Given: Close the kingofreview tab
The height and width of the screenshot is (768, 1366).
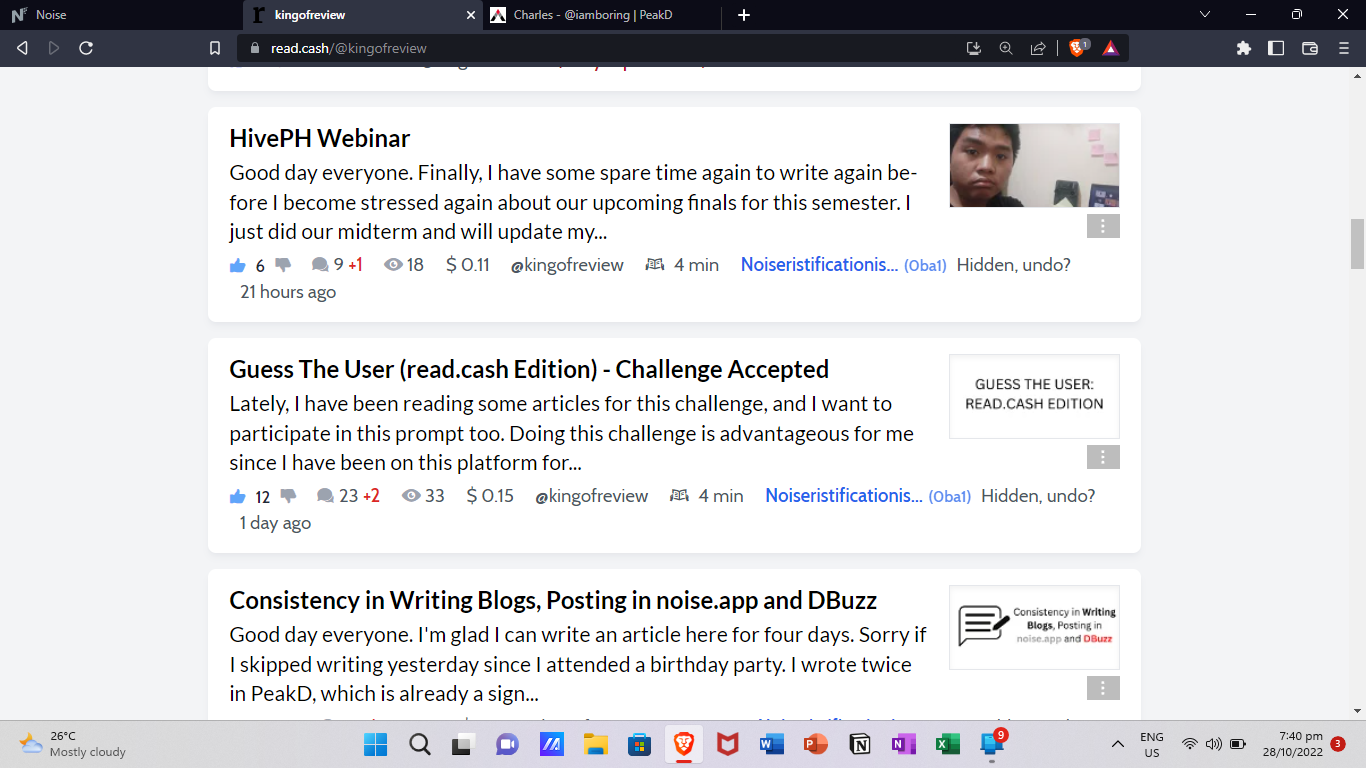Looking at the screenshot, I should [472, 15].
